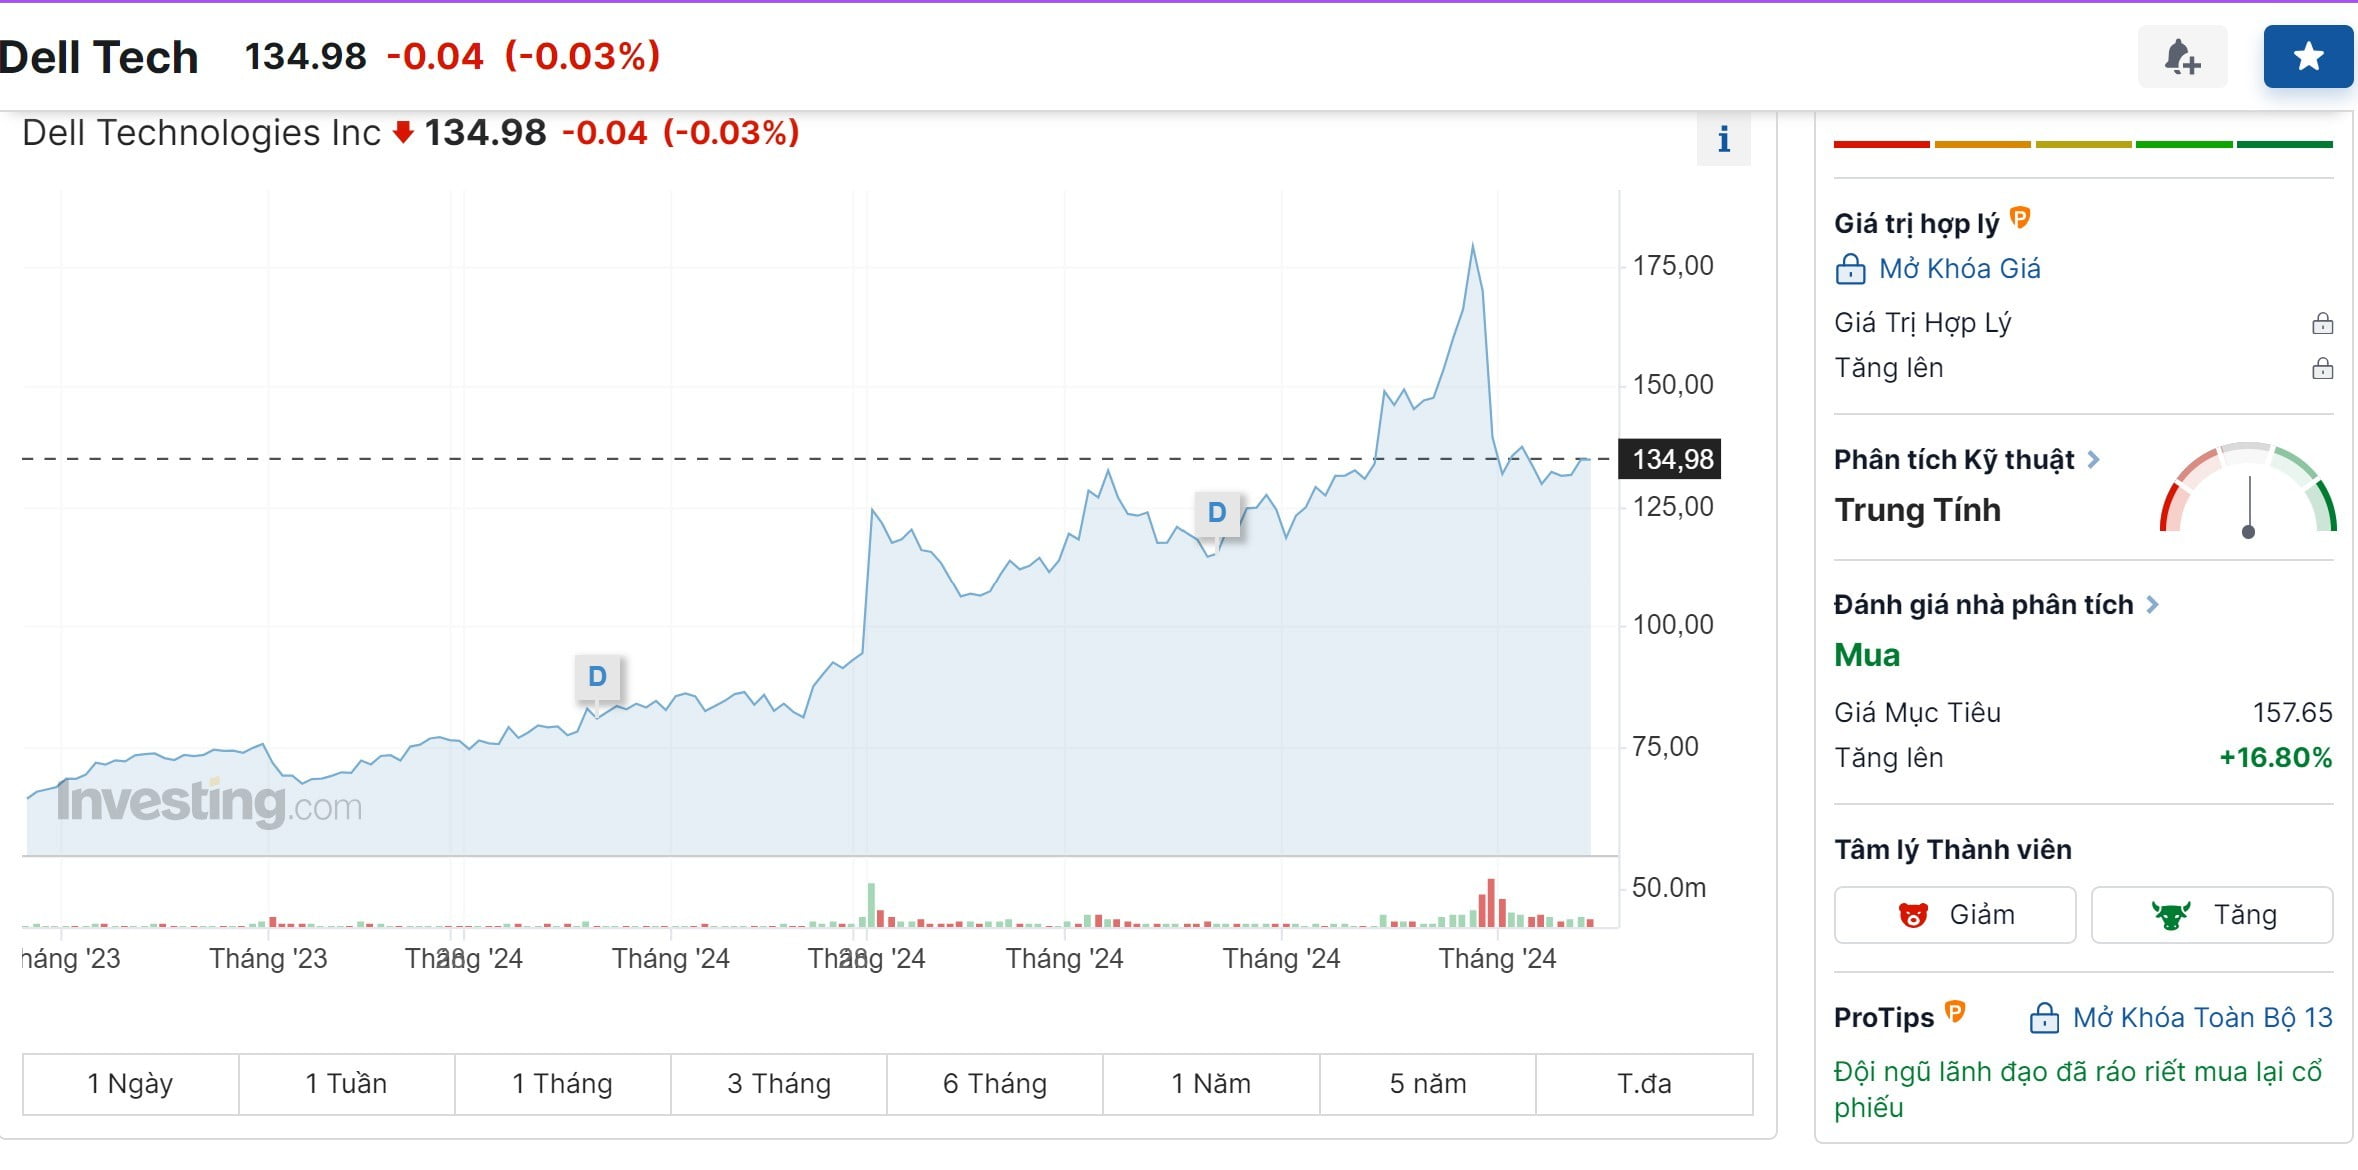The width and height of the screenshot is (2358, 1170).
Task: Click the lock icon before Mở Khóa Toàn Bộ 13
Action: click(2044, 1018)
